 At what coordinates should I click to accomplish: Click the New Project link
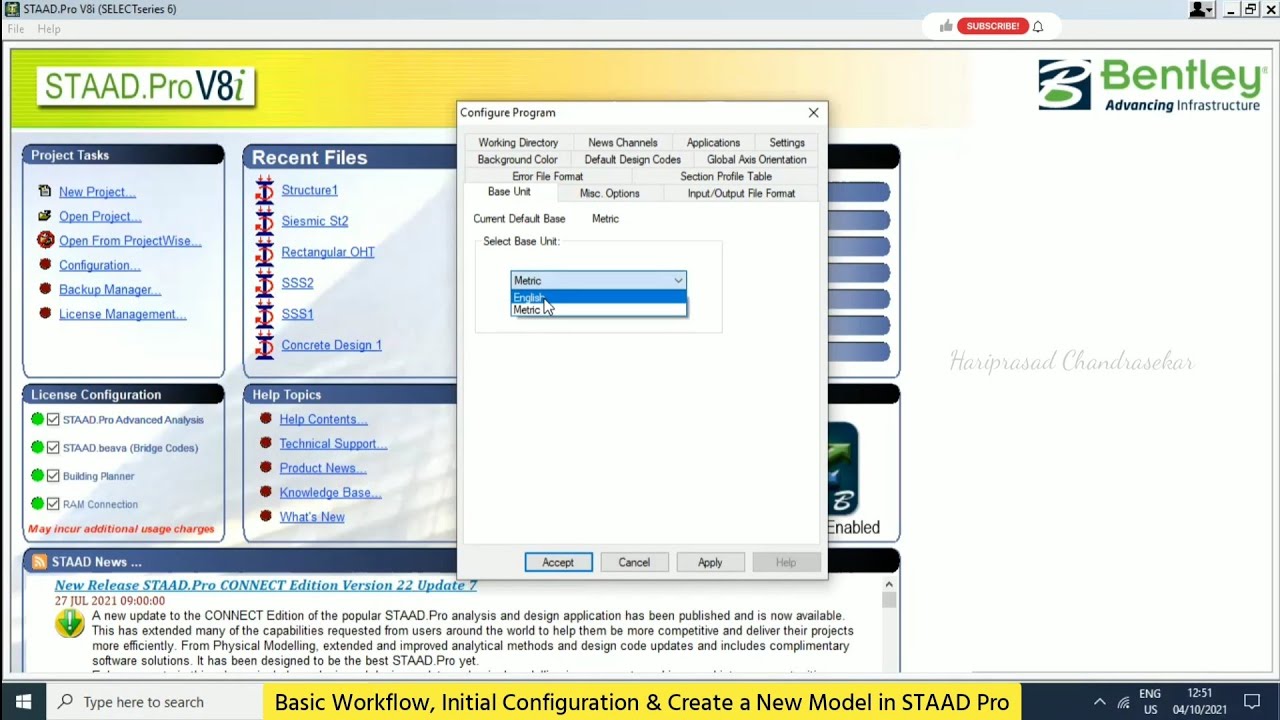click(x=97, y=192)
